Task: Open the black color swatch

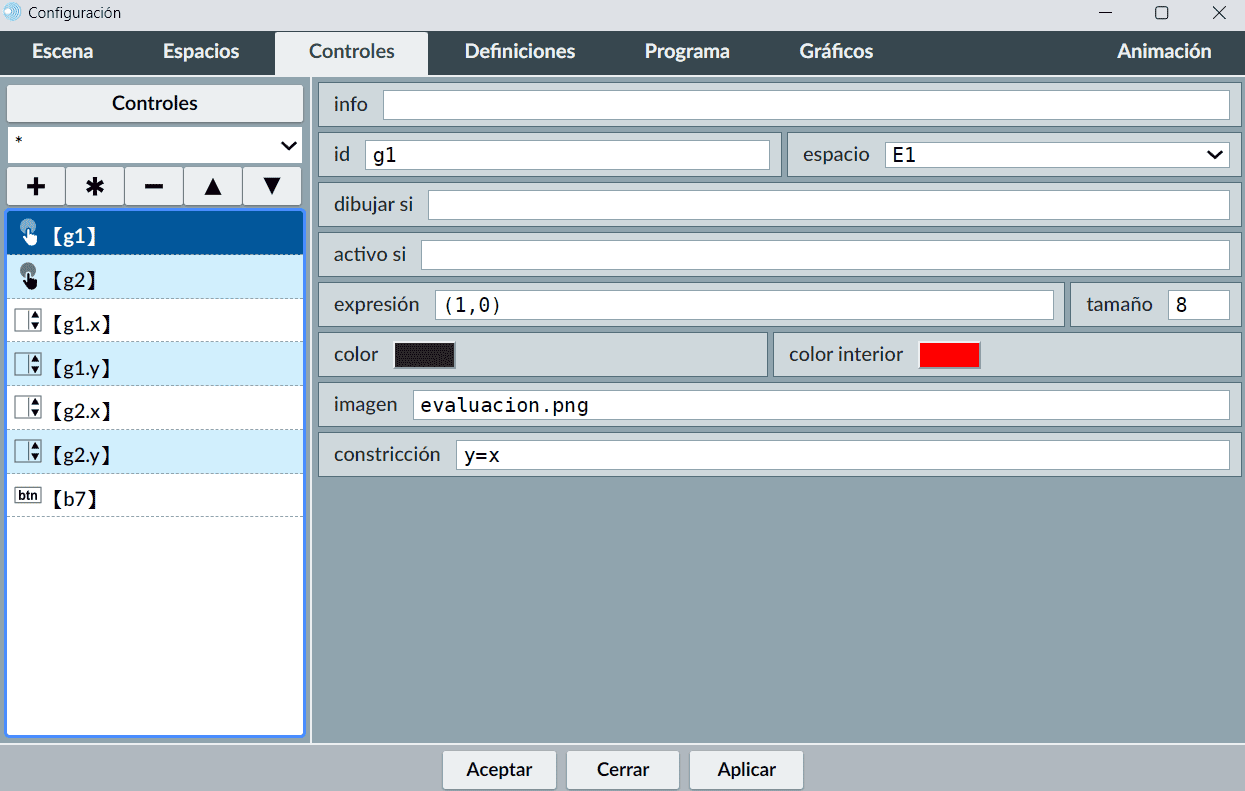Action: click(425, 355)
